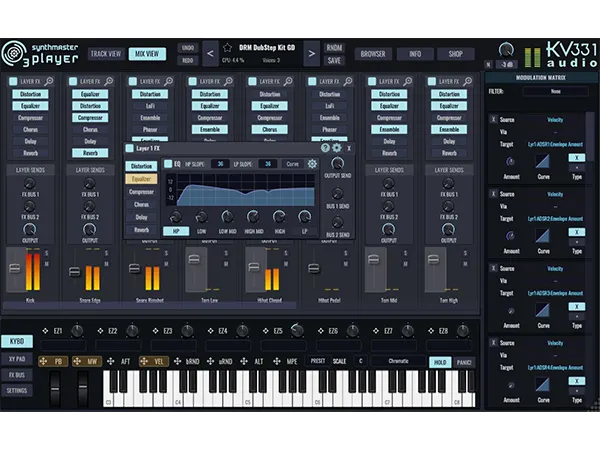Open the LP Slope value dropdown

[268, 164]
